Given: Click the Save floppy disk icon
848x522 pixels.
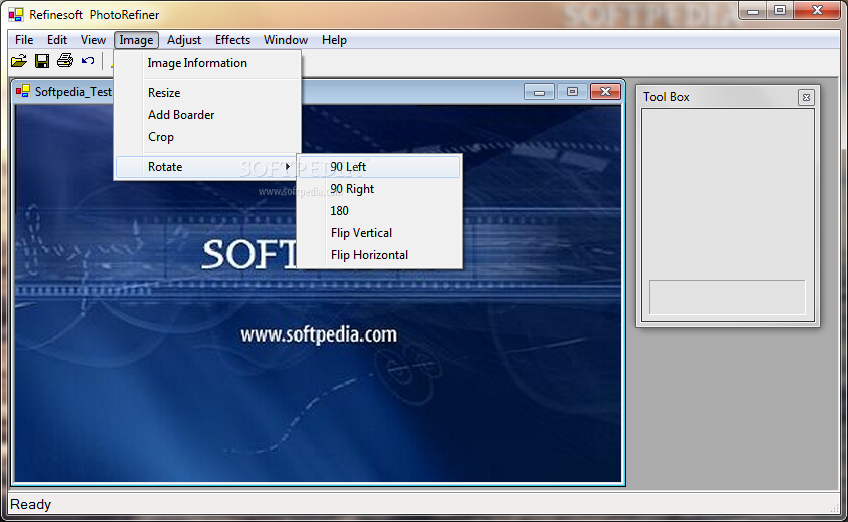Looking at the screenshot, I should tap(42, 61).
